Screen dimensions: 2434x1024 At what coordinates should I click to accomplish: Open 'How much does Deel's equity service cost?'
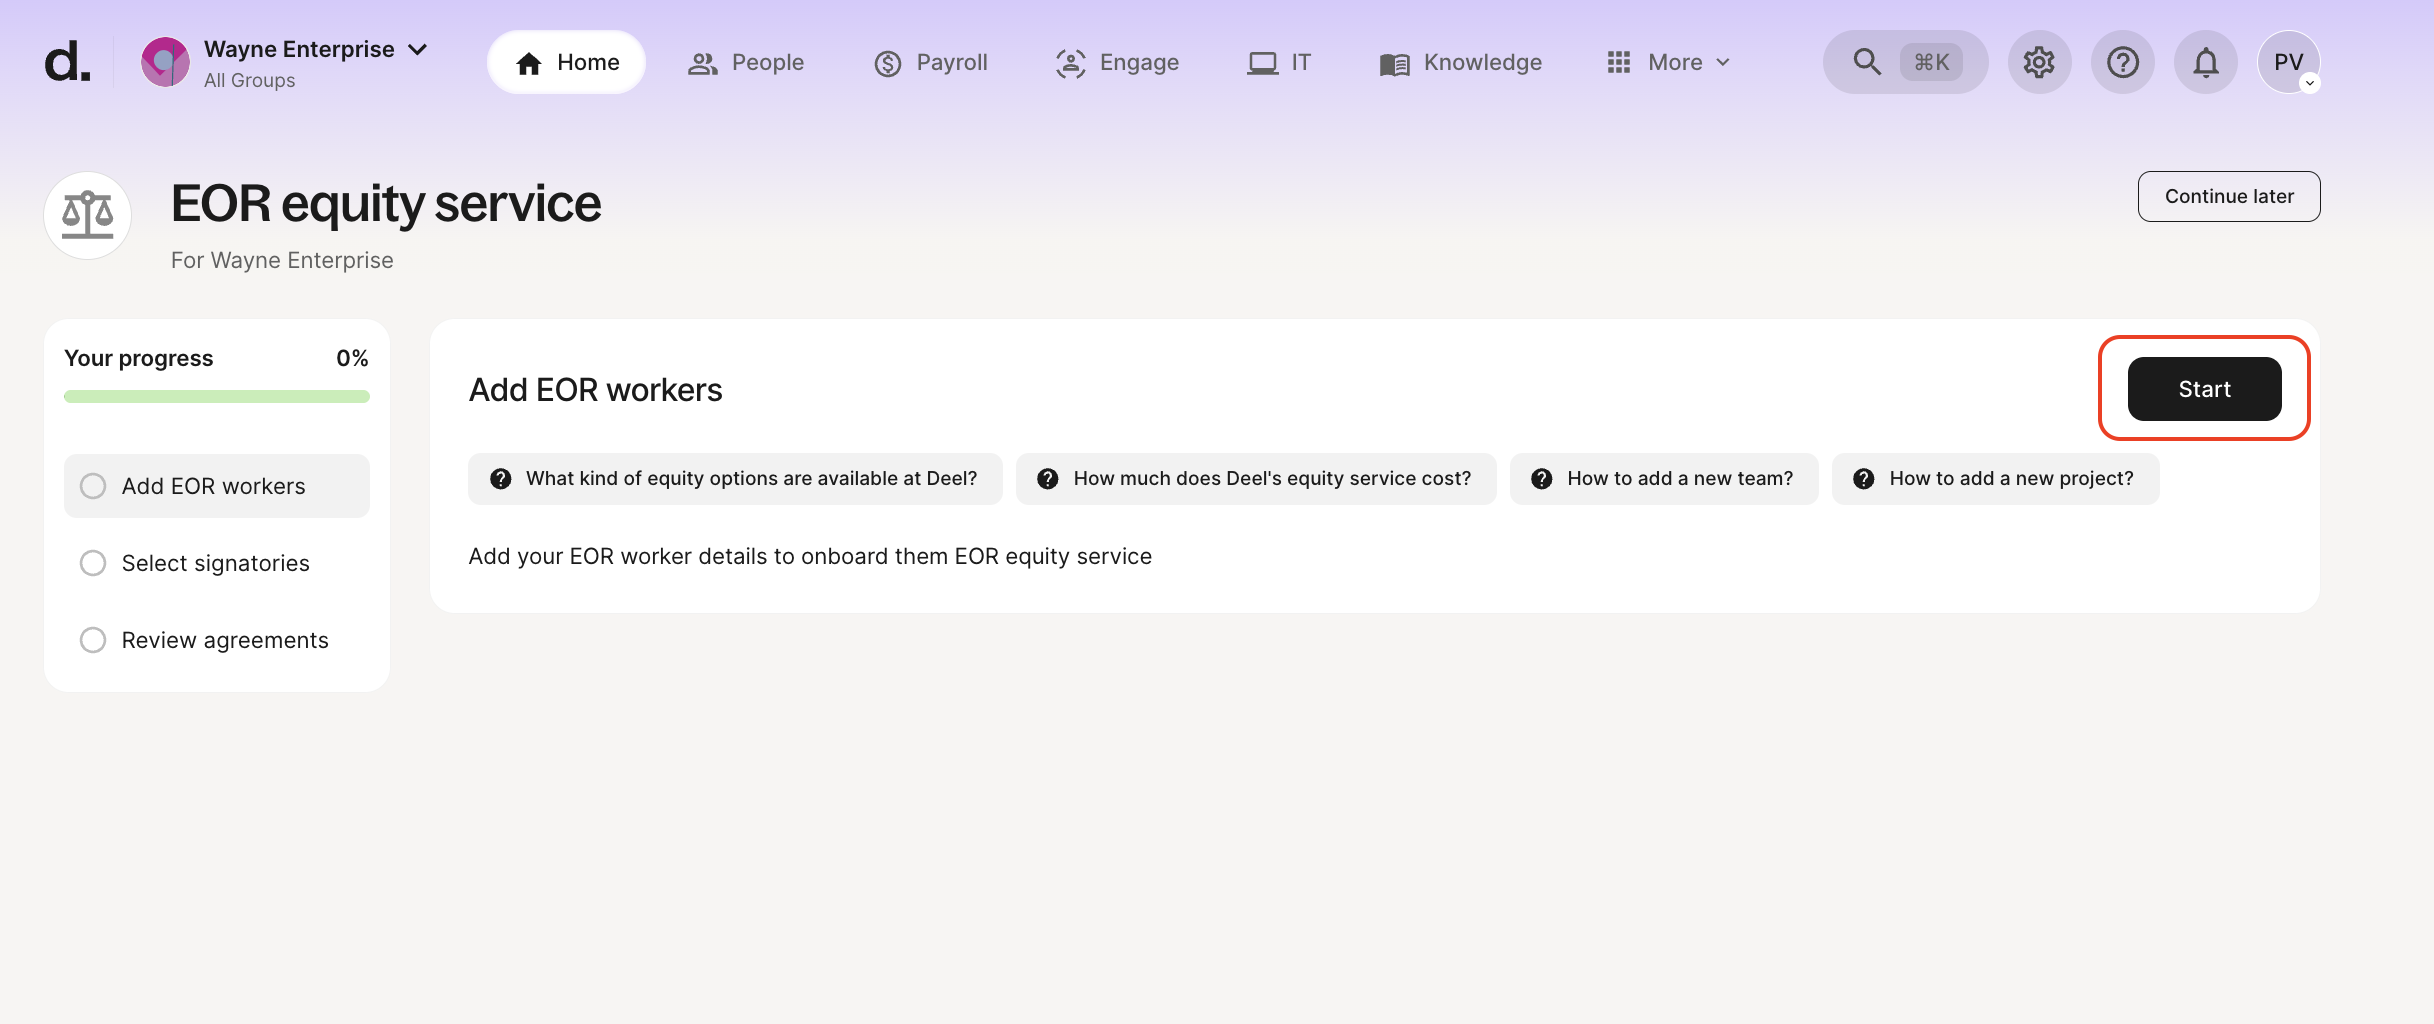(1256, 479)
